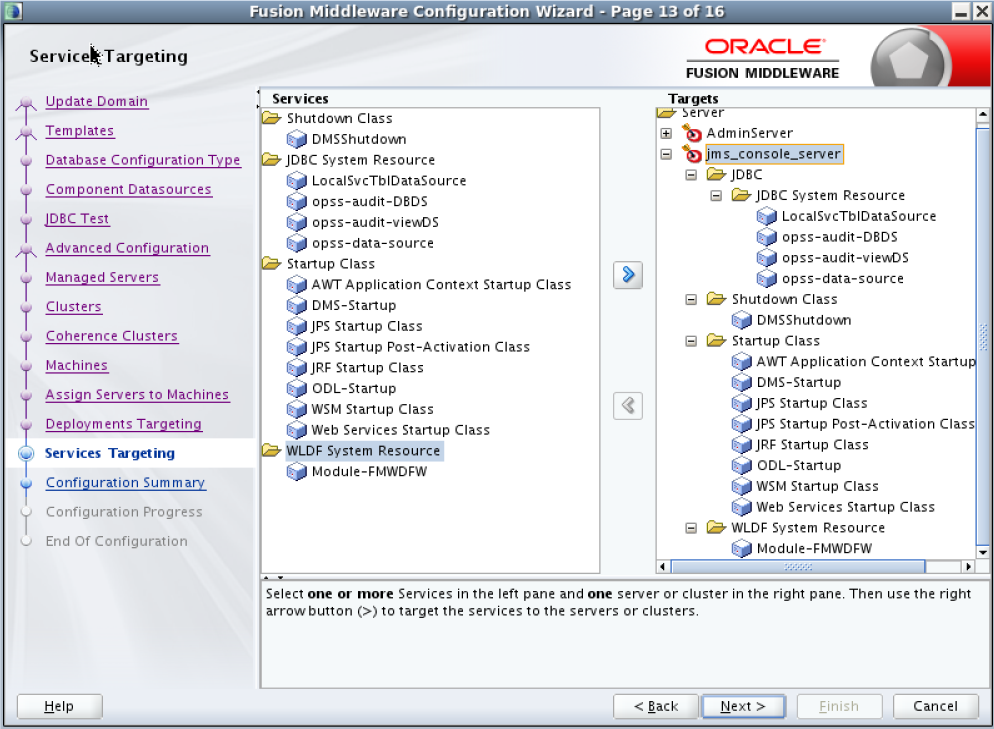This screenshot has width=994, height=729.
Task: Click the opss-audit-DBDS cube icon in Services
Action: coord(297,202)
